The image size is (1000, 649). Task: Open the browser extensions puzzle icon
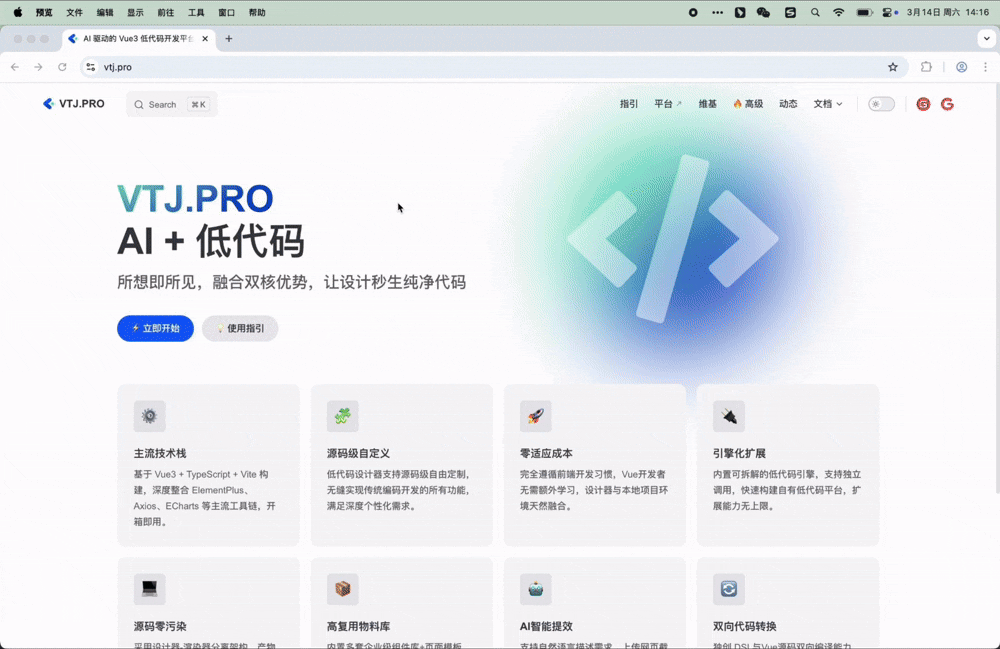tap(926, 67)
